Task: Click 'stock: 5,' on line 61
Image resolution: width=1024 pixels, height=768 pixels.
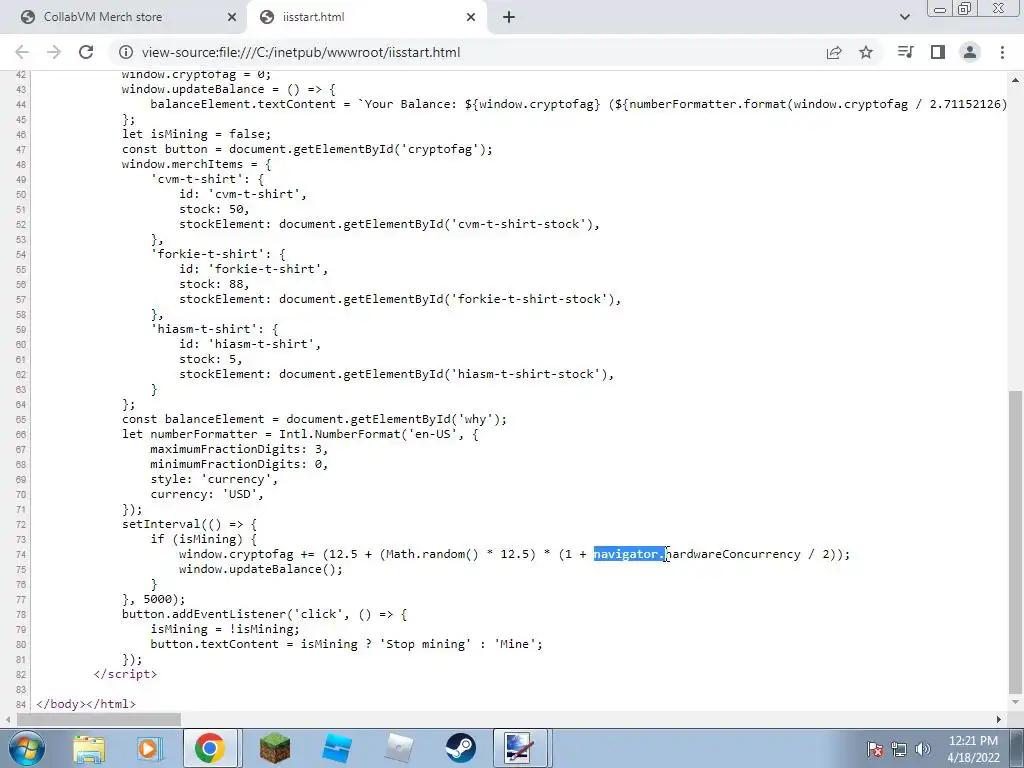Action: point(210,359)
